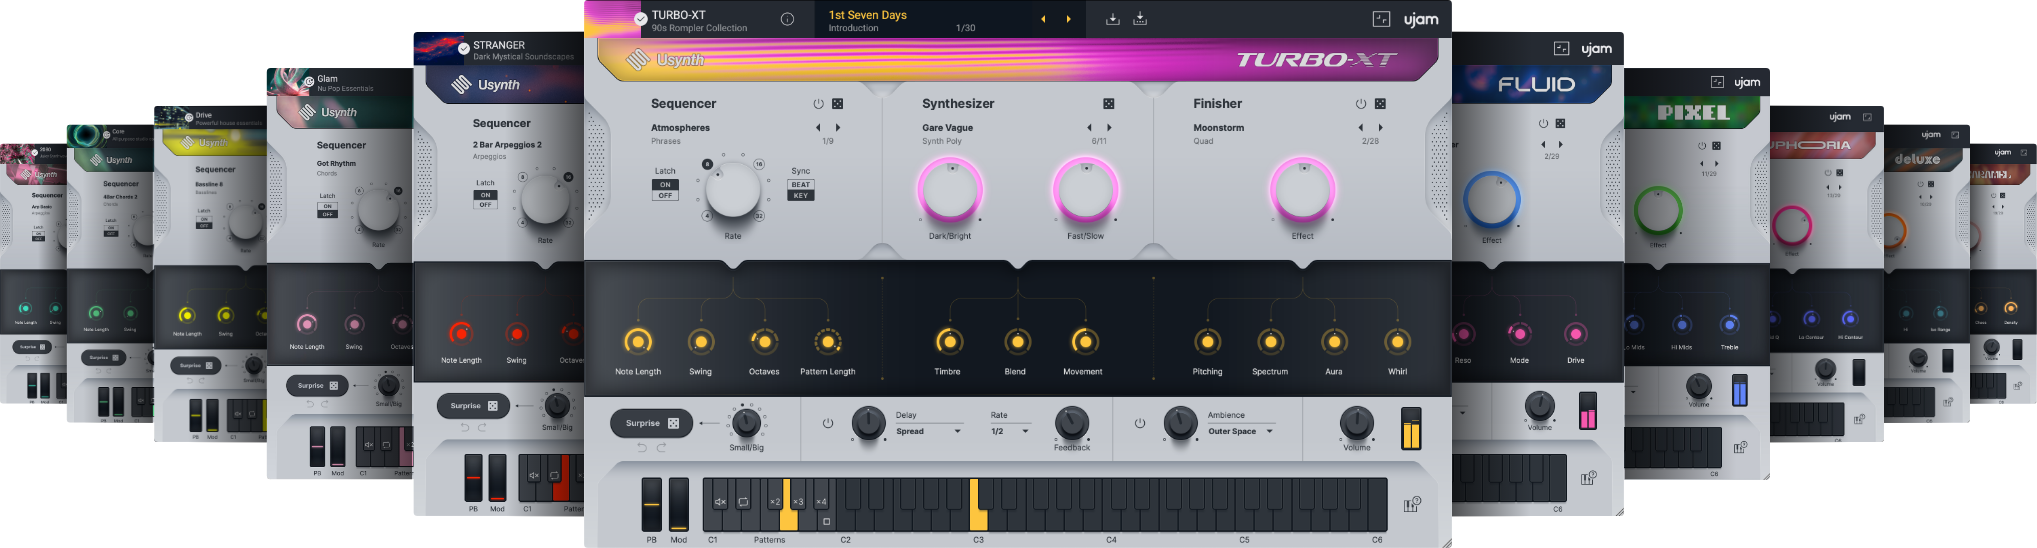Open the 1st Seven Days preset menu

tap(867, 16)
